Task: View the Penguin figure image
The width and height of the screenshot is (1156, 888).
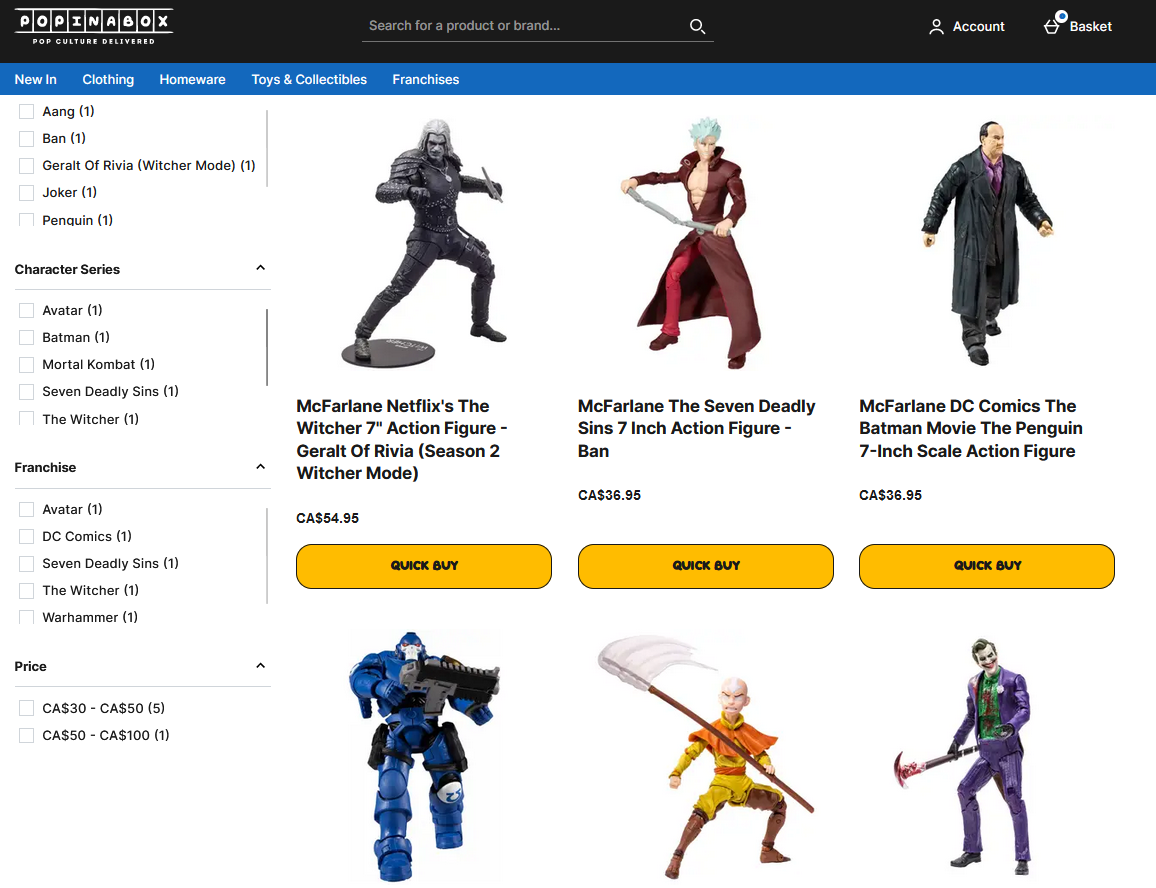Action: [986, 243]
